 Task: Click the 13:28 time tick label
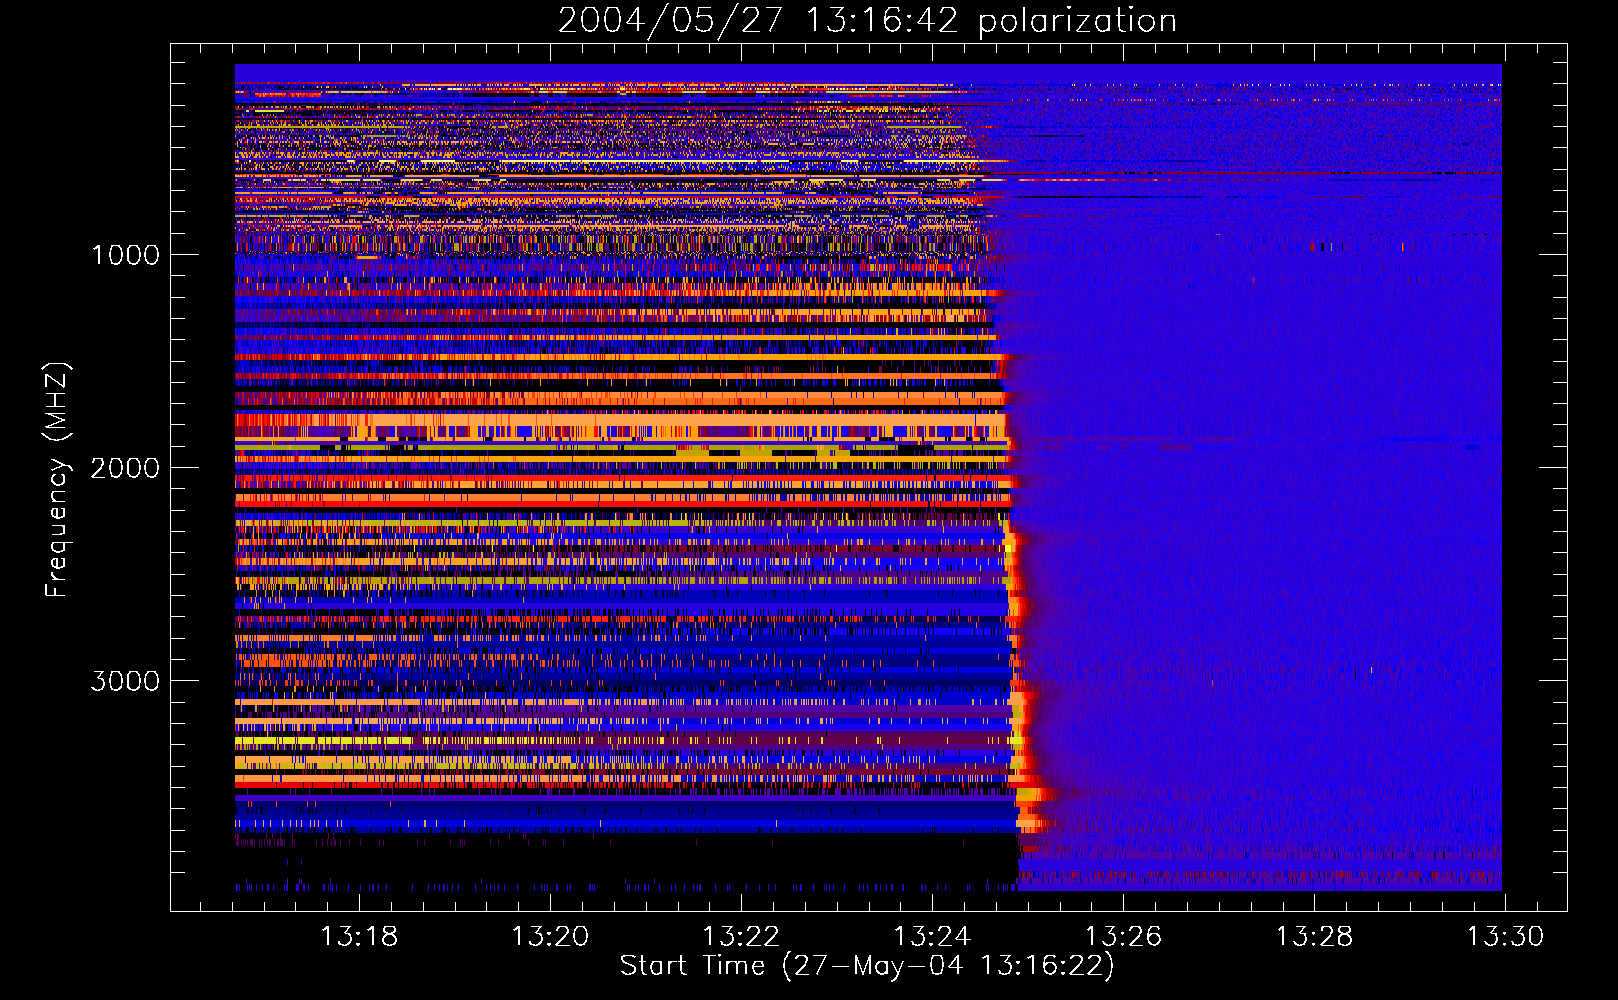[1315, 937]
